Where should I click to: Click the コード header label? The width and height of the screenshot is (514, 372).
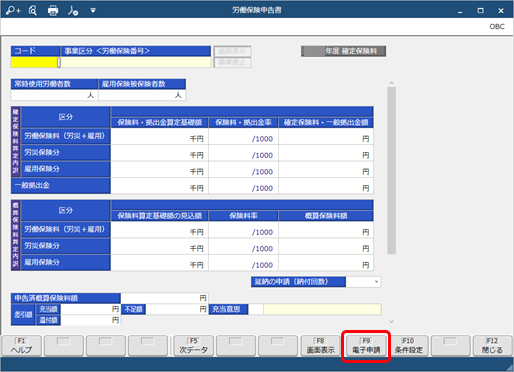click(35, 51)
